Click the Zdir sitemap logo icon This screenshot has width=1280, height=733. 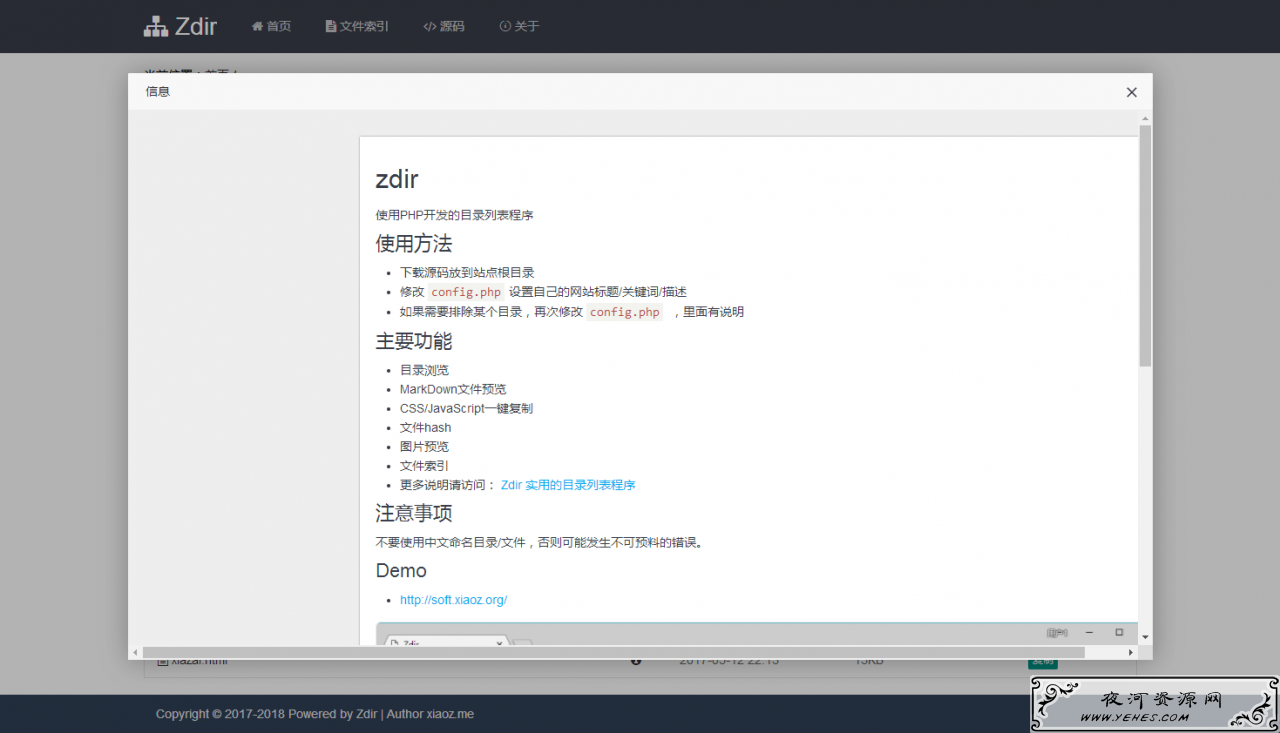coord(155,27)
